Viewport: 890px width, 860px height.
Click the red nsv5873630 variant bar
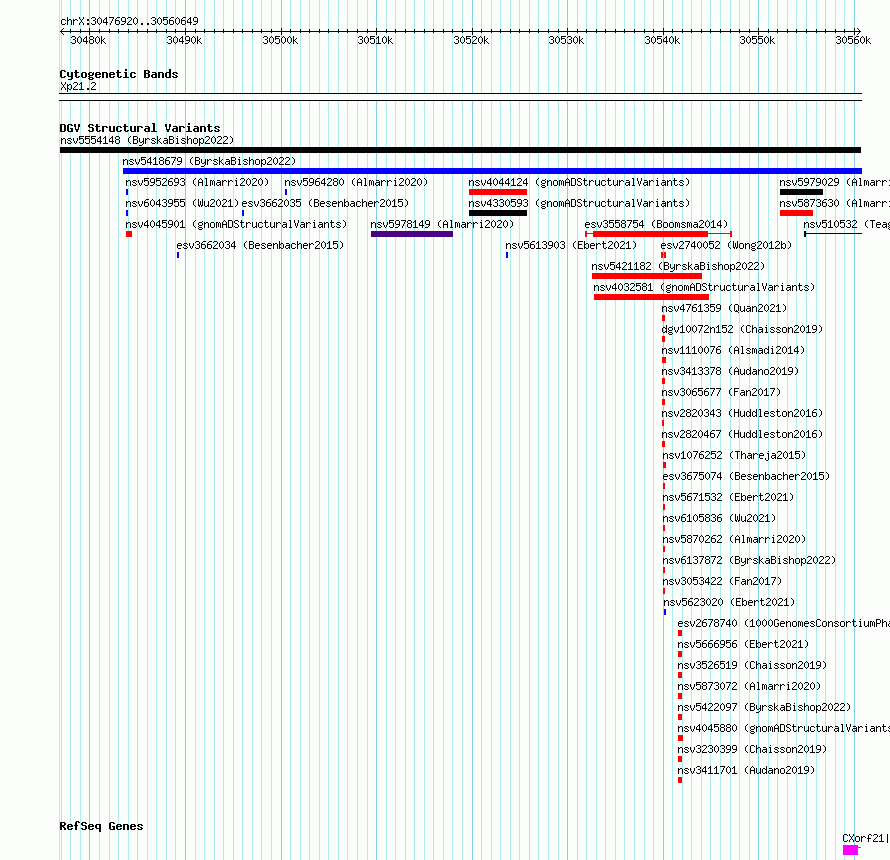(x=796, y=213)
